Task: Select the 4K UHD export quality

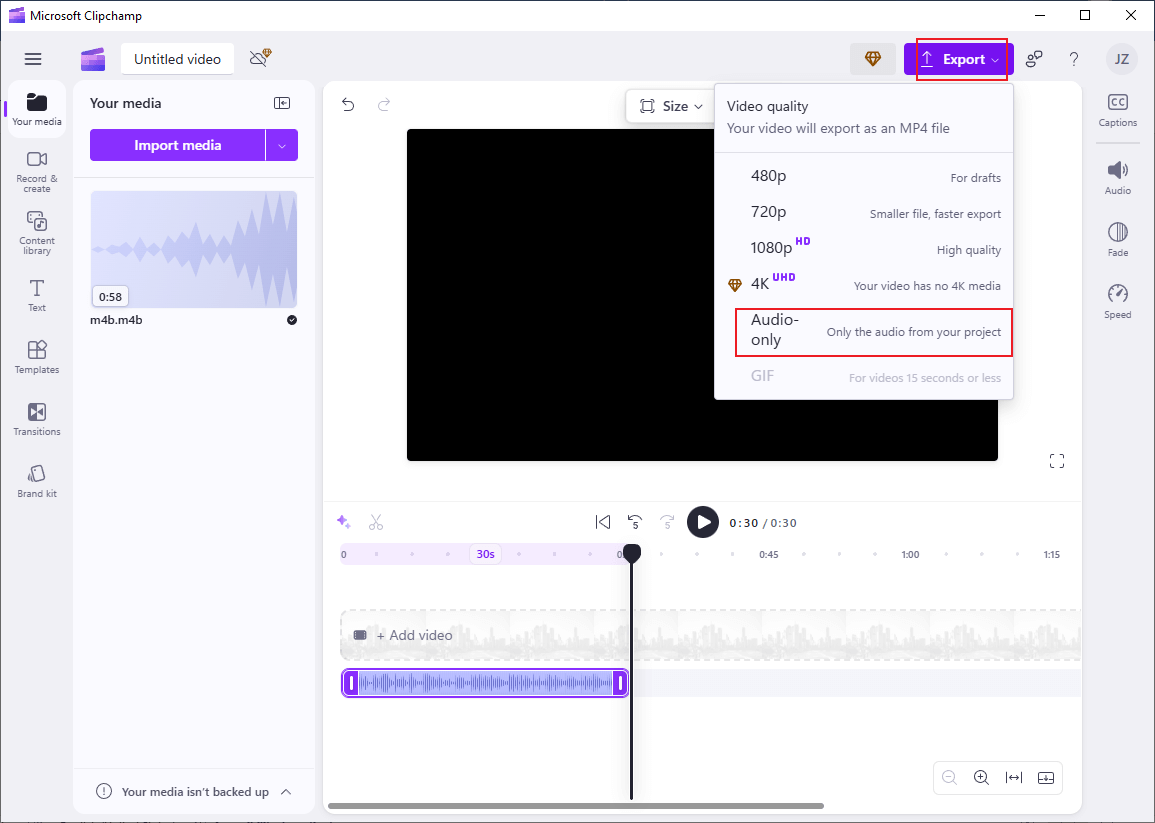Action: click(864, 284)
